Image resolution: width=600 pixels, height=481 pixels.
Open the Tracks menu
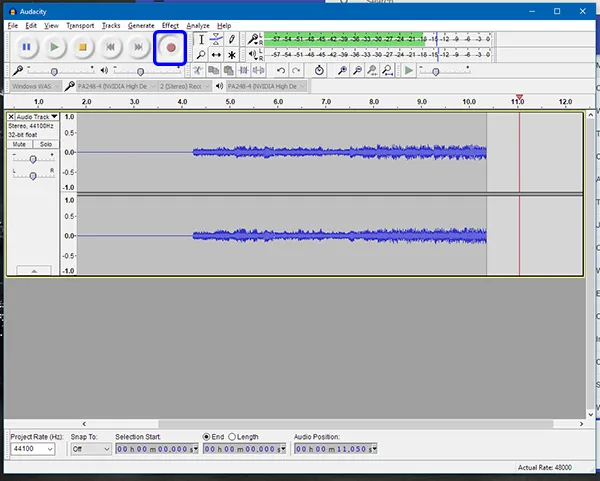point(111,26)
